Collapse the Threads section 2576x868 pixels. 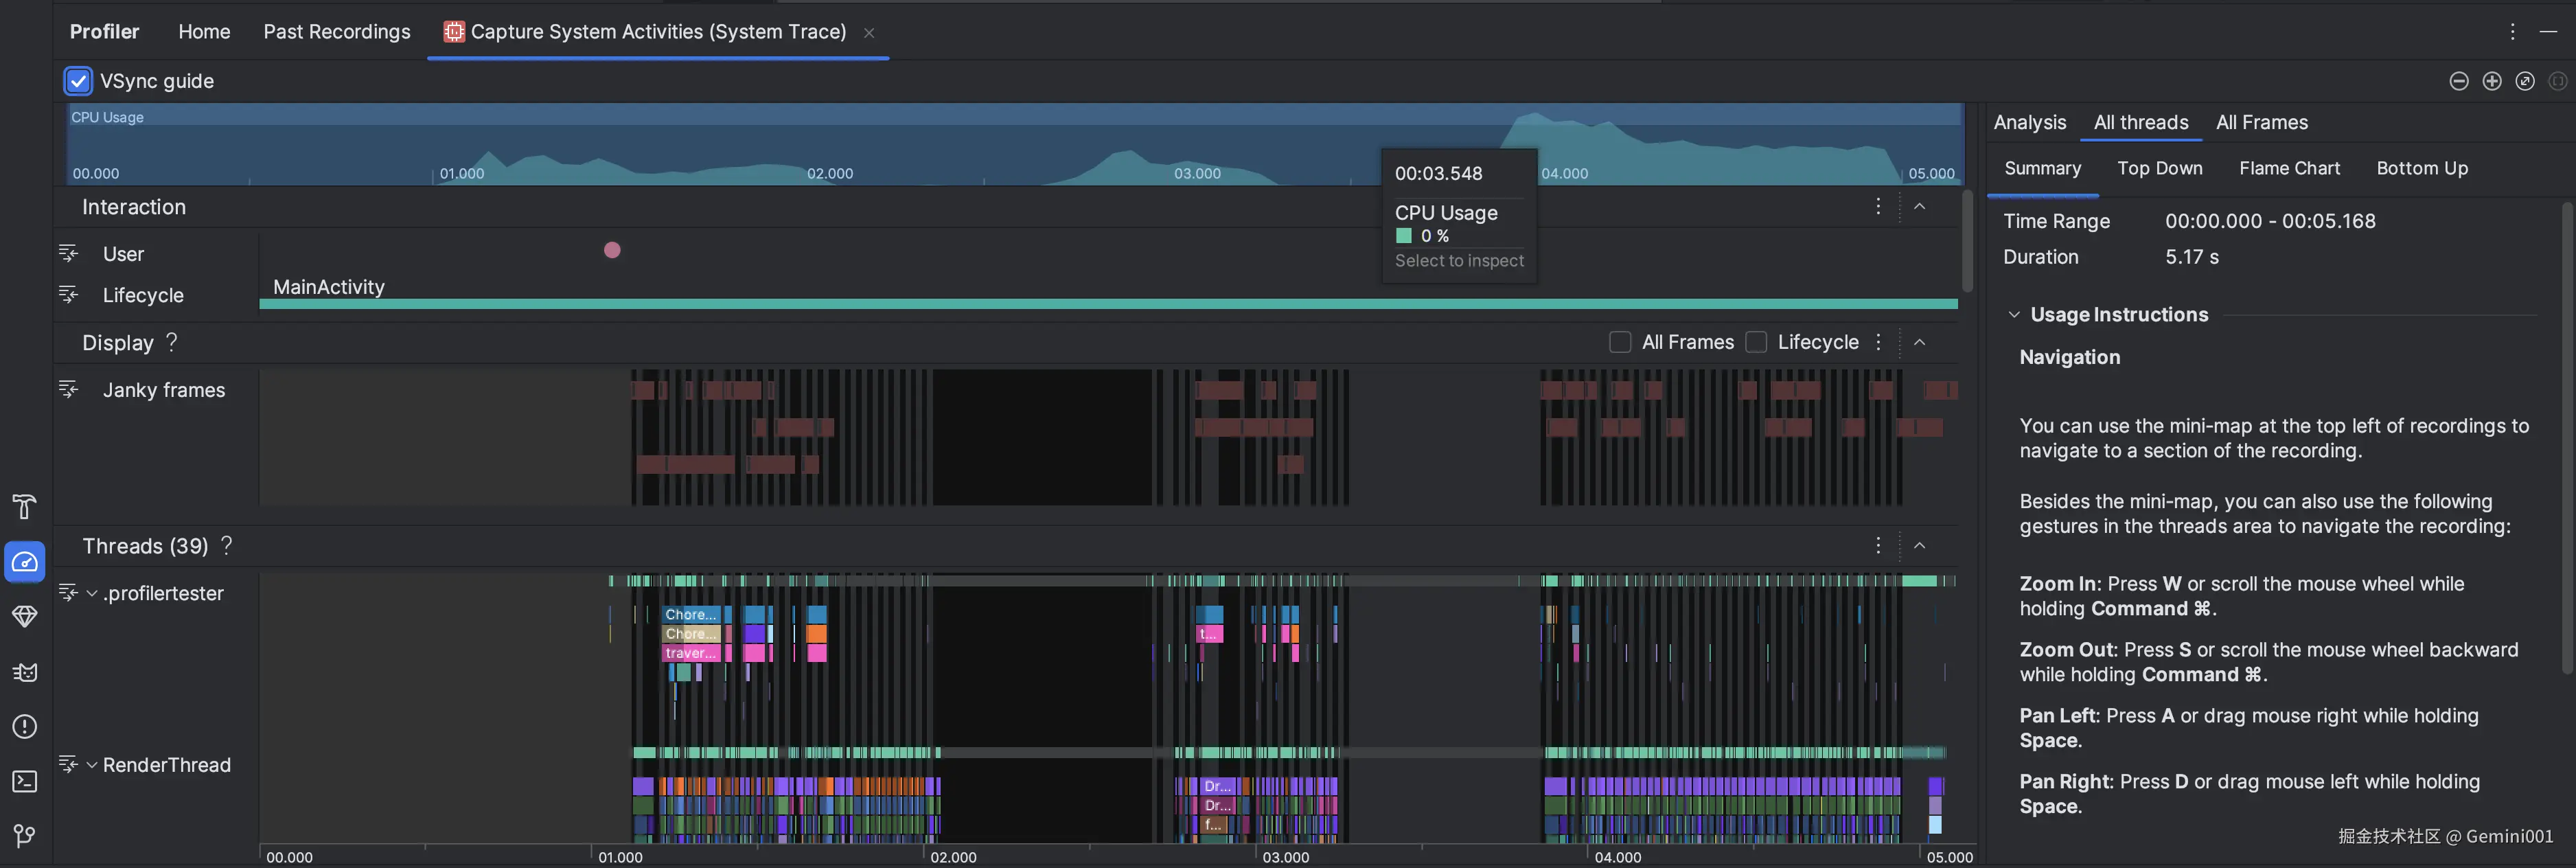coord(1920,545)
